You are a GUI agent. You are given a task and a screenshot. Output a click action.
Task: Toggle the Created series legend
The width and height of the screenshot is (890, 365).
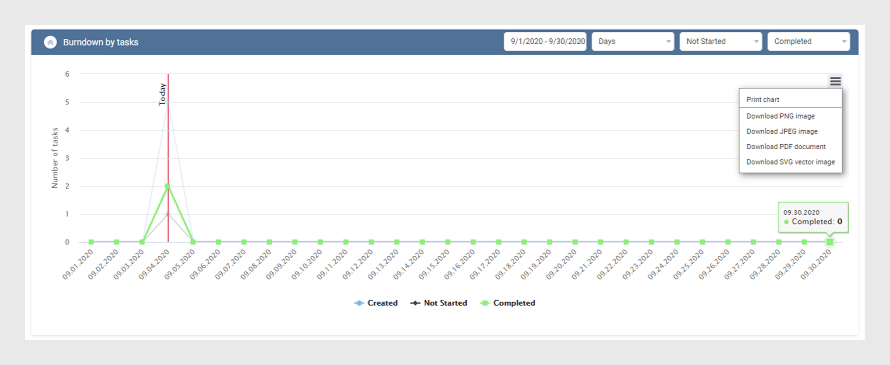click(376, 303)
